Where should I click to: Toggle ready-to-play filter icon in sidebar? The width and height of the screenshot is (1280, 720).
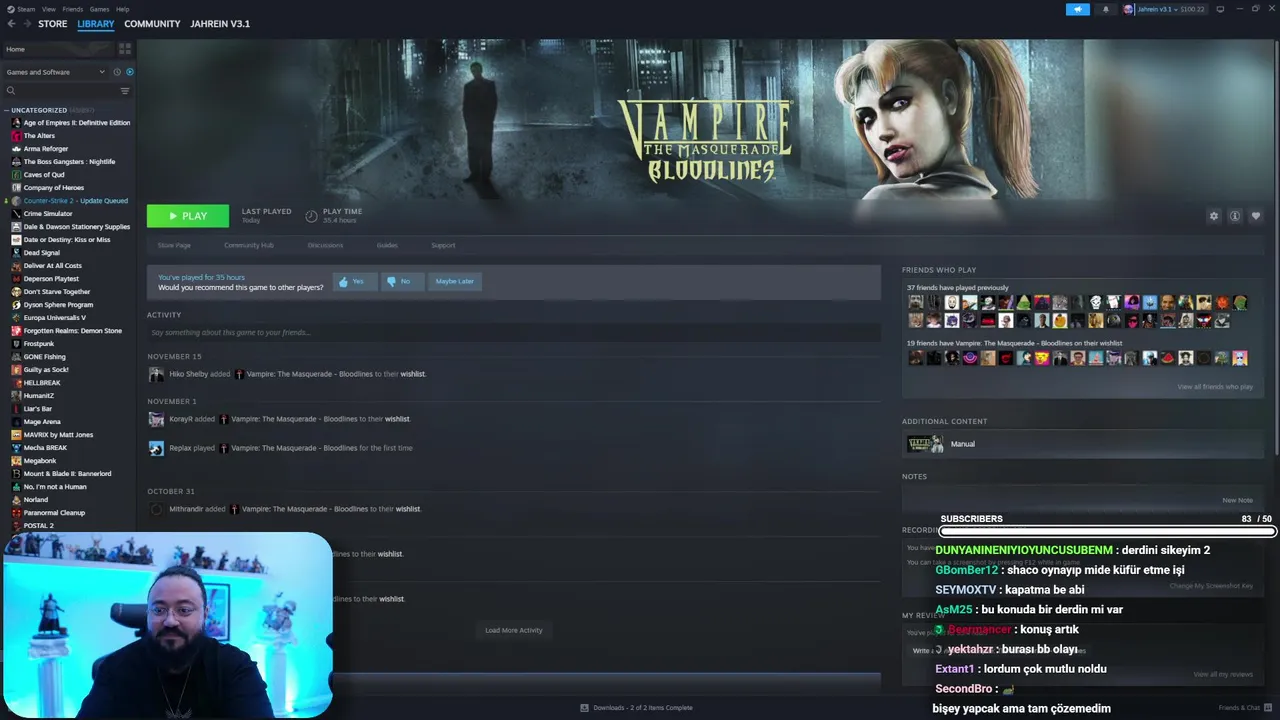(x=130, y=72)
